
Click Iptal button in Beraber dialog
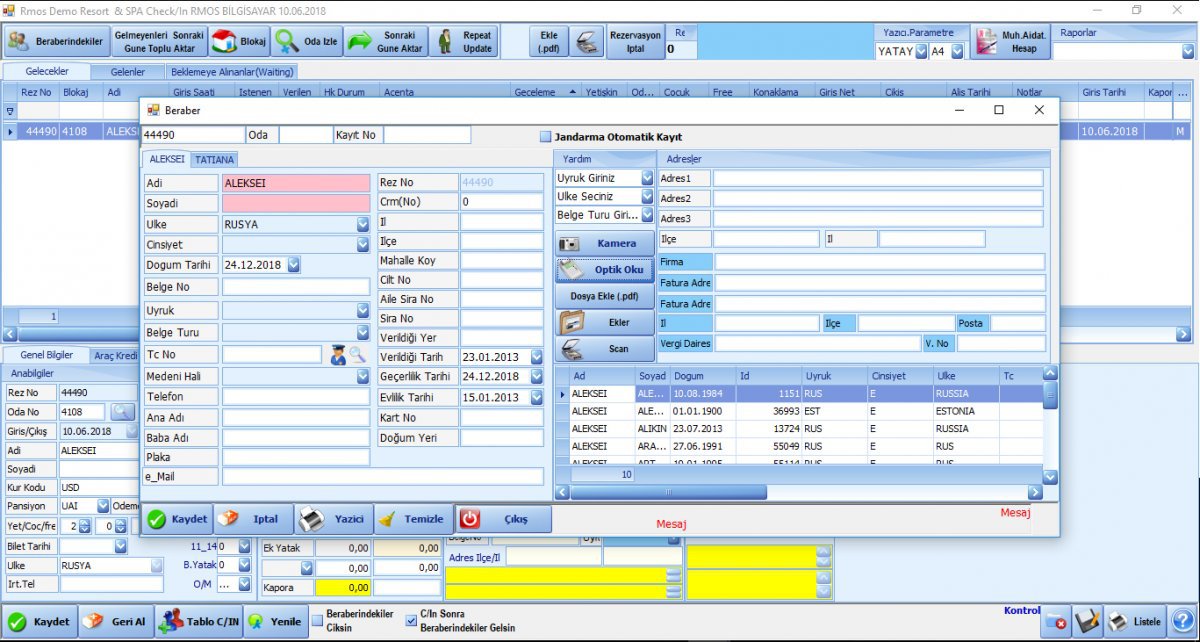click(x=253, y=519)
